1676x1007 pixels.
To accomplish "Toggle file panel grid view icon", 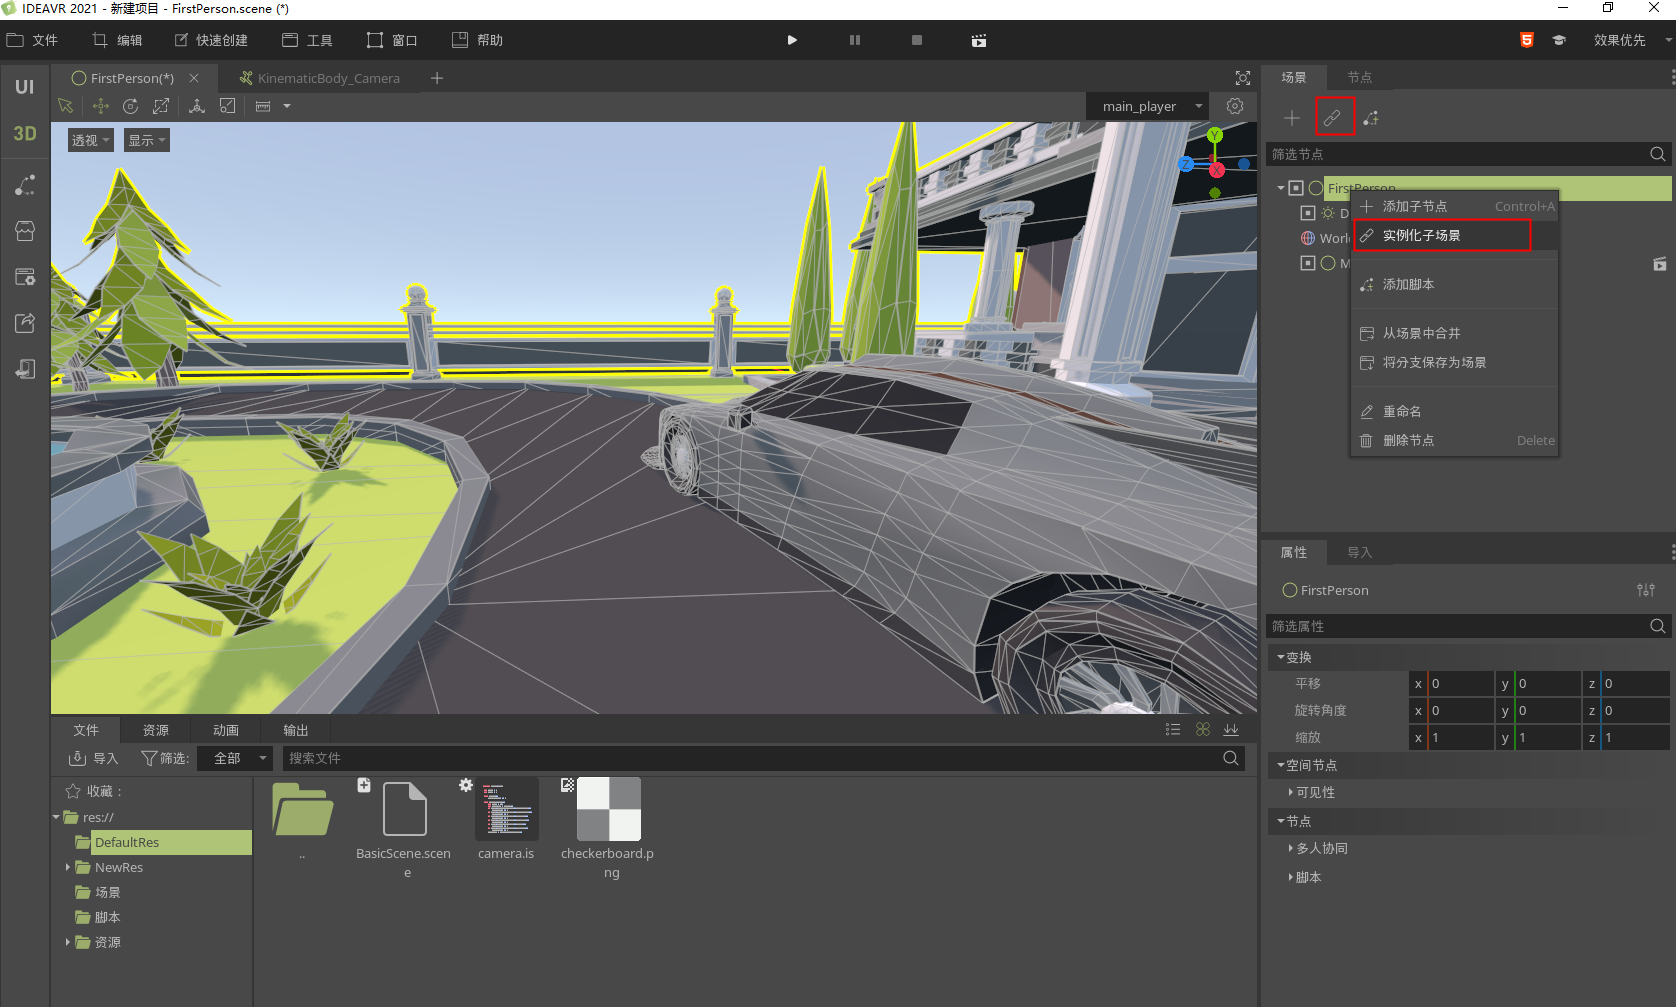I will click(x=1203, y=730).
